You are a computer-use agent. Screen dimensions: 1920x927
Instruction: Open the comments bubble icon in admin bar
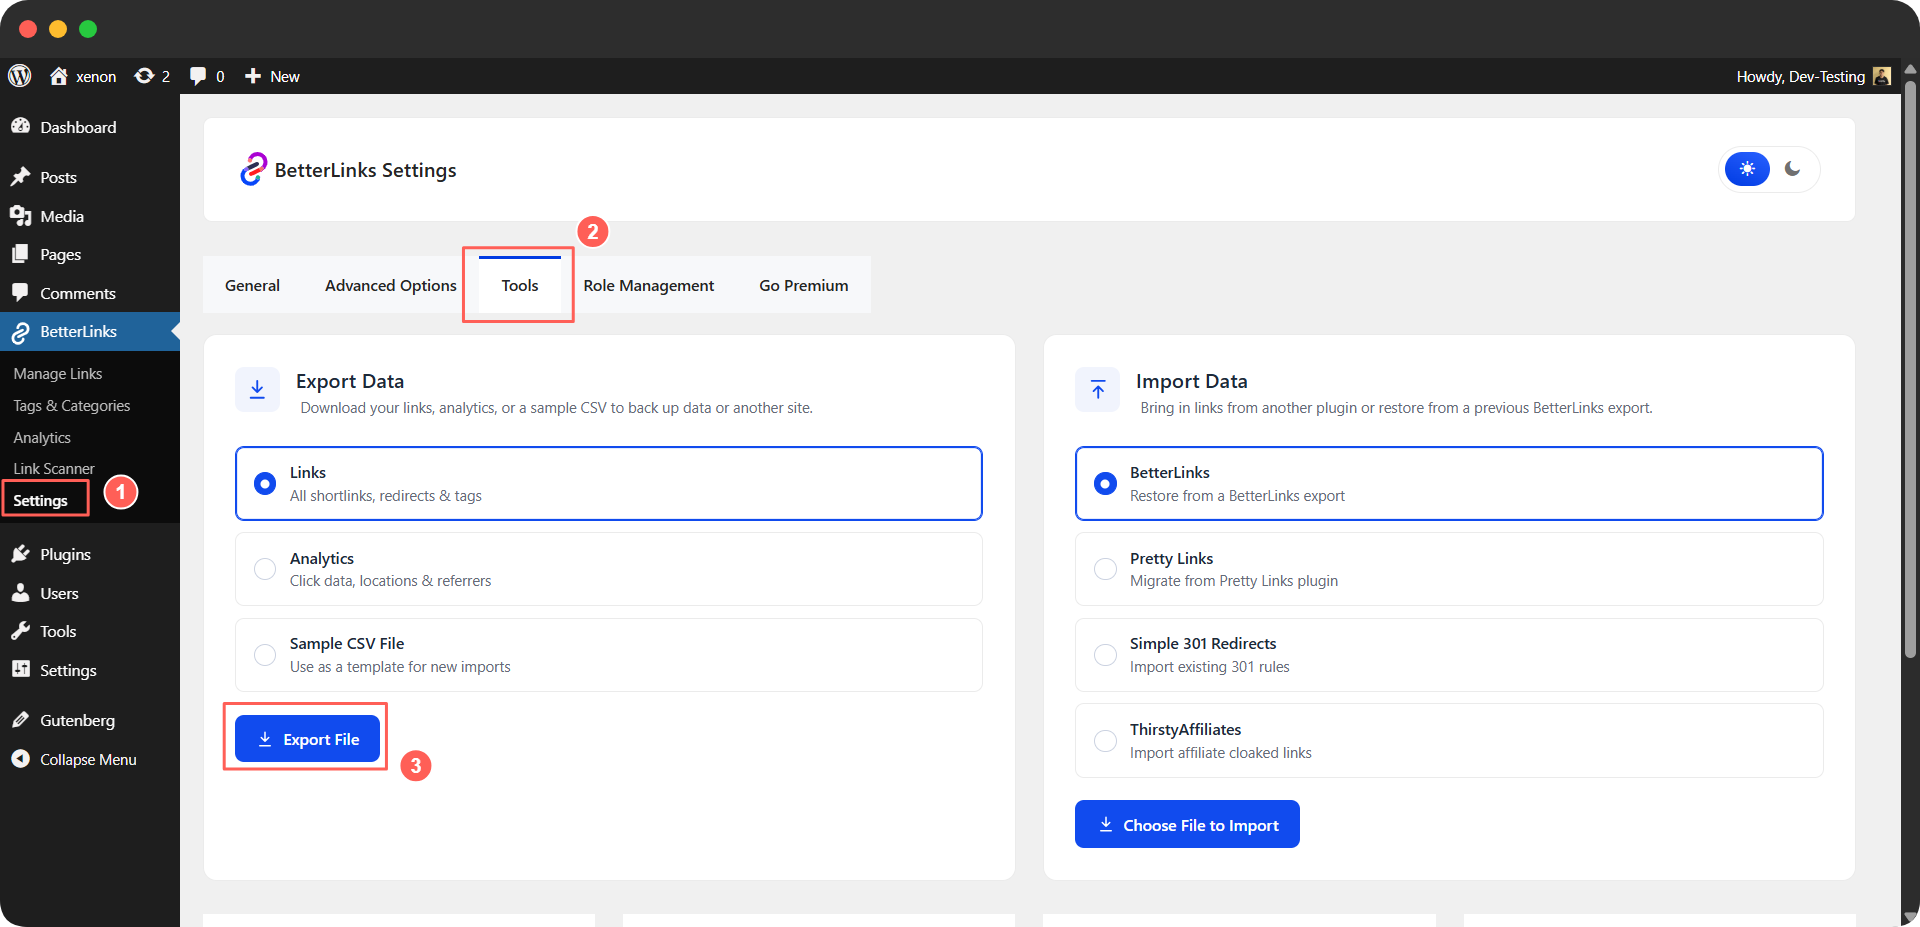(198, 76)
